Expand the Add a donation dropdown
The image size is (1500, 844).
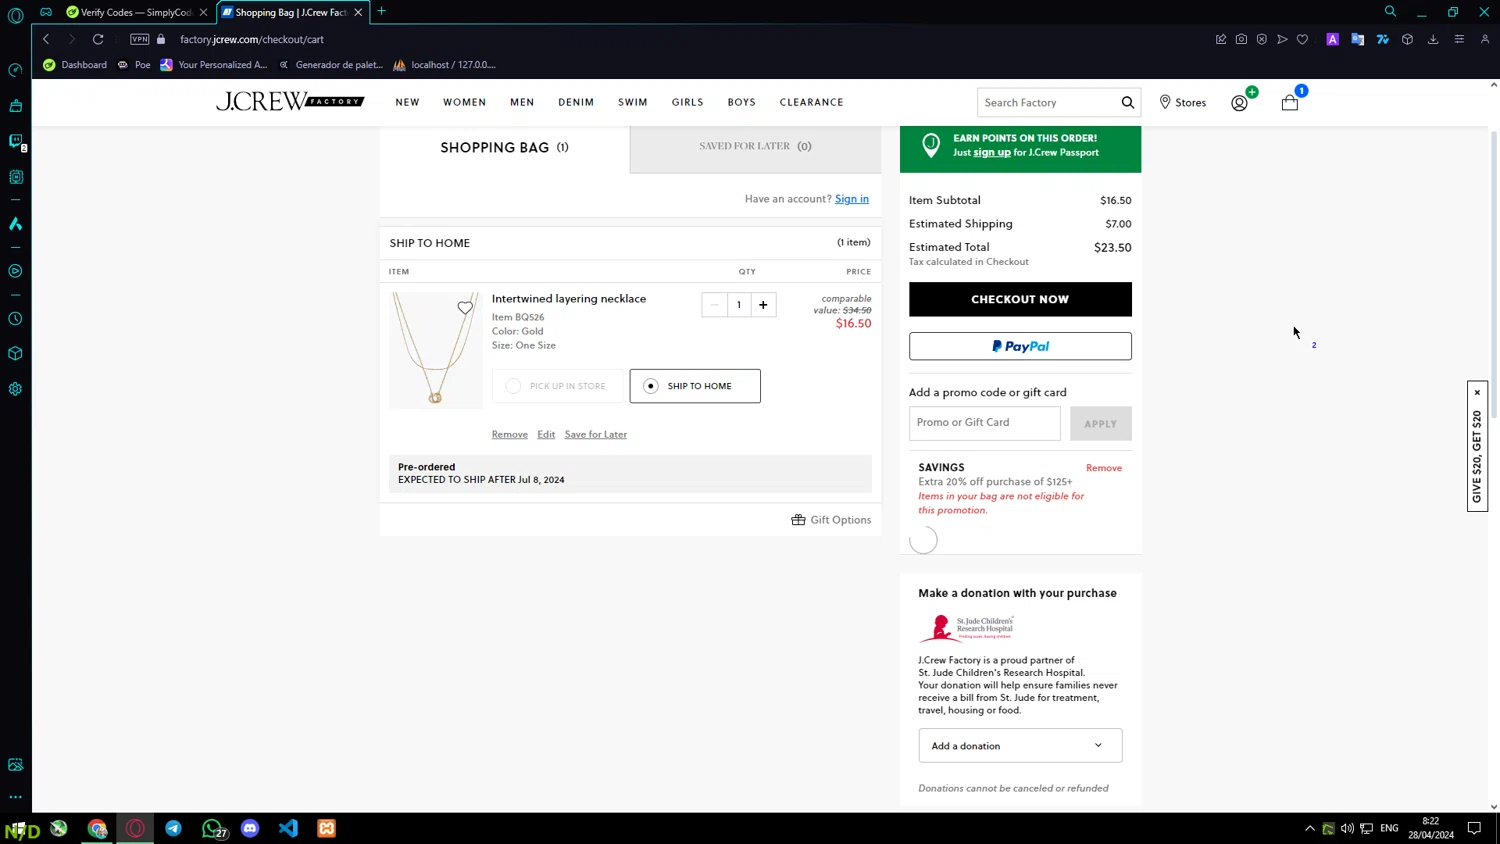1020,746
